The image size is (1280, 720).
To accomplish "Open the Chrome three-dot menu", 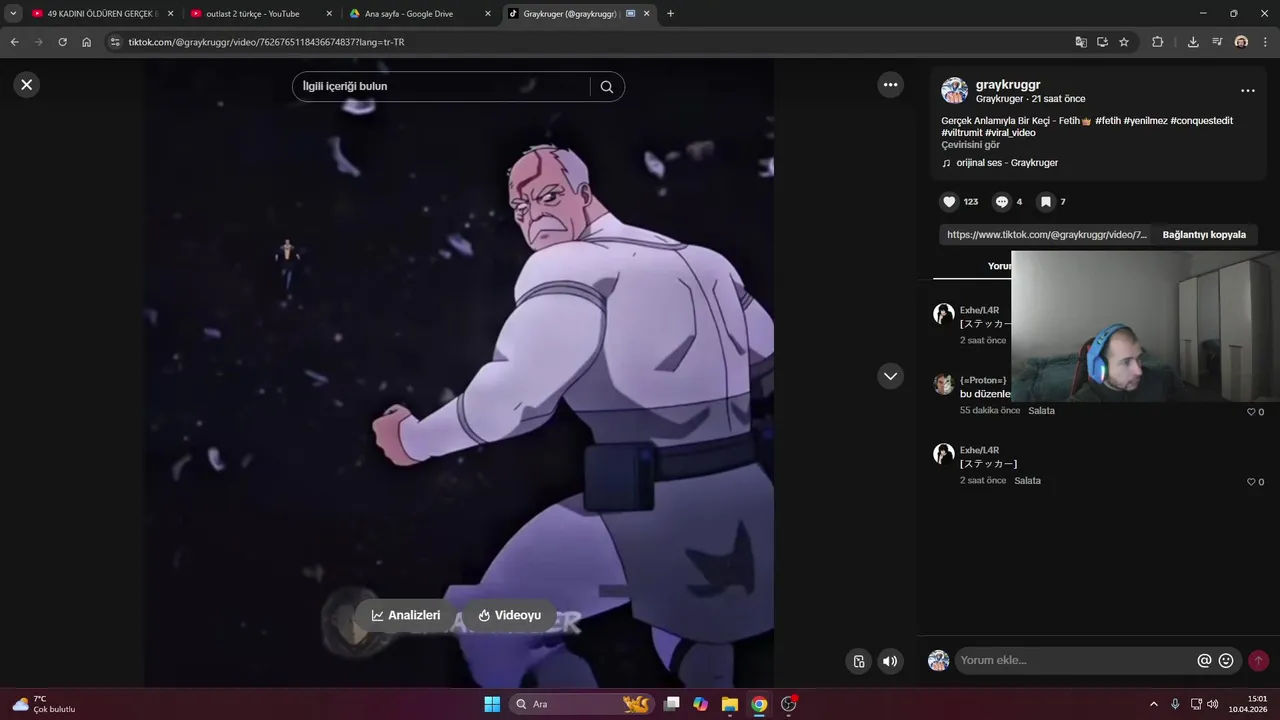I will 1265,42.
